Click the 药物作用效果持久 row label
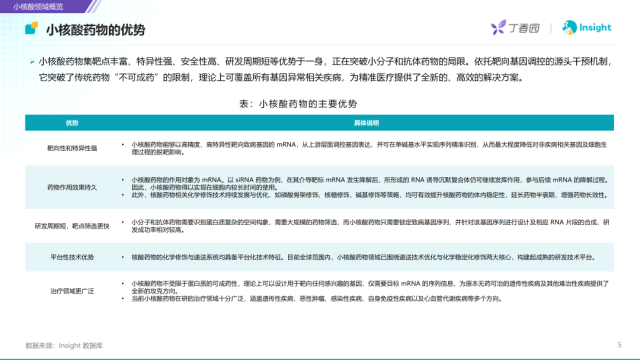 coord(72,187)
